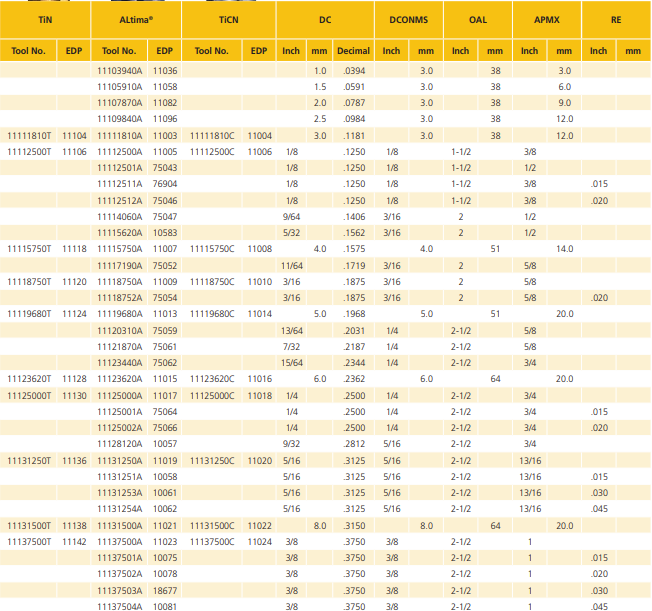652x611 pixels.
Task: Select tool number 11137504A in last row
Action: pos(120,606)
